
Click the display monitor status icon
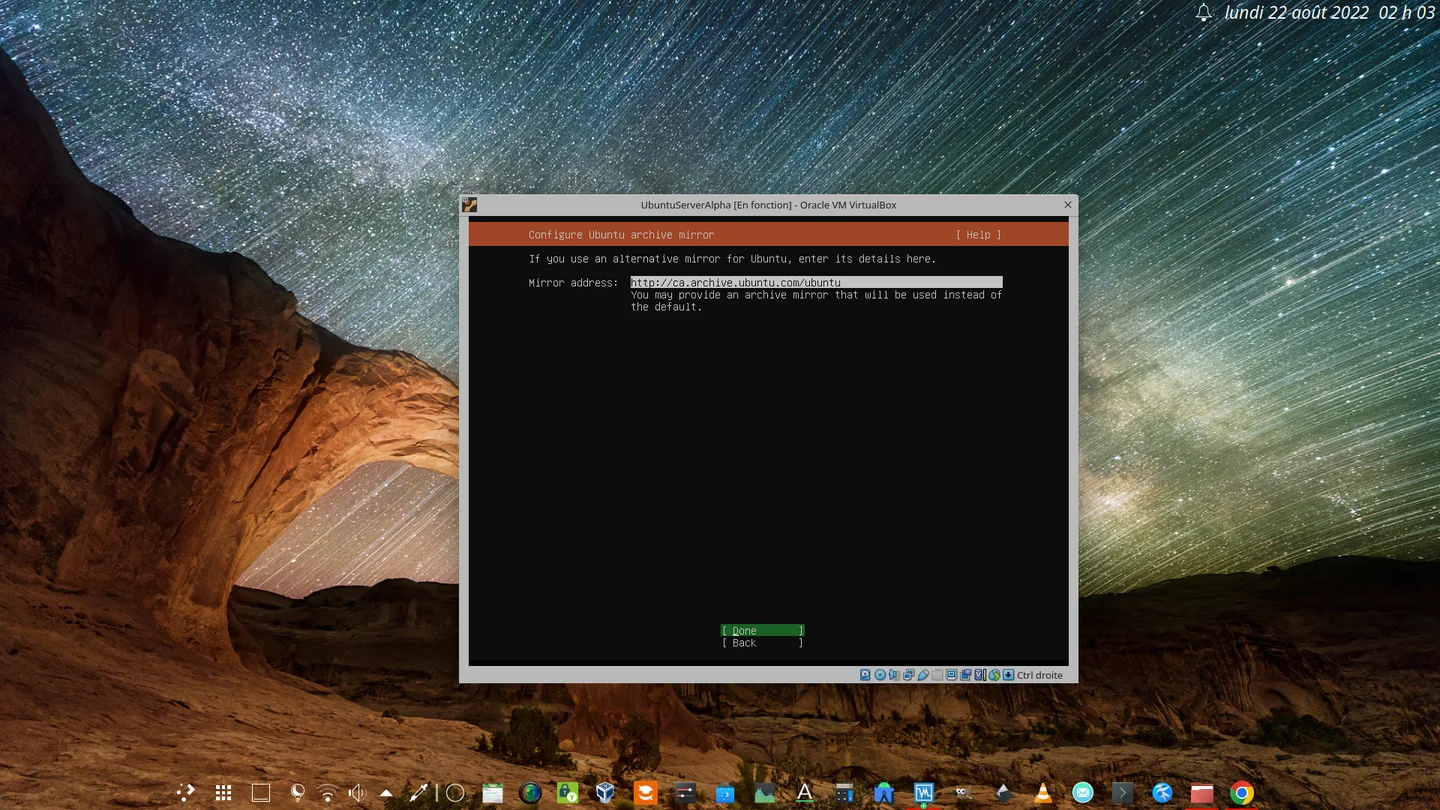(x=952, y=675)
